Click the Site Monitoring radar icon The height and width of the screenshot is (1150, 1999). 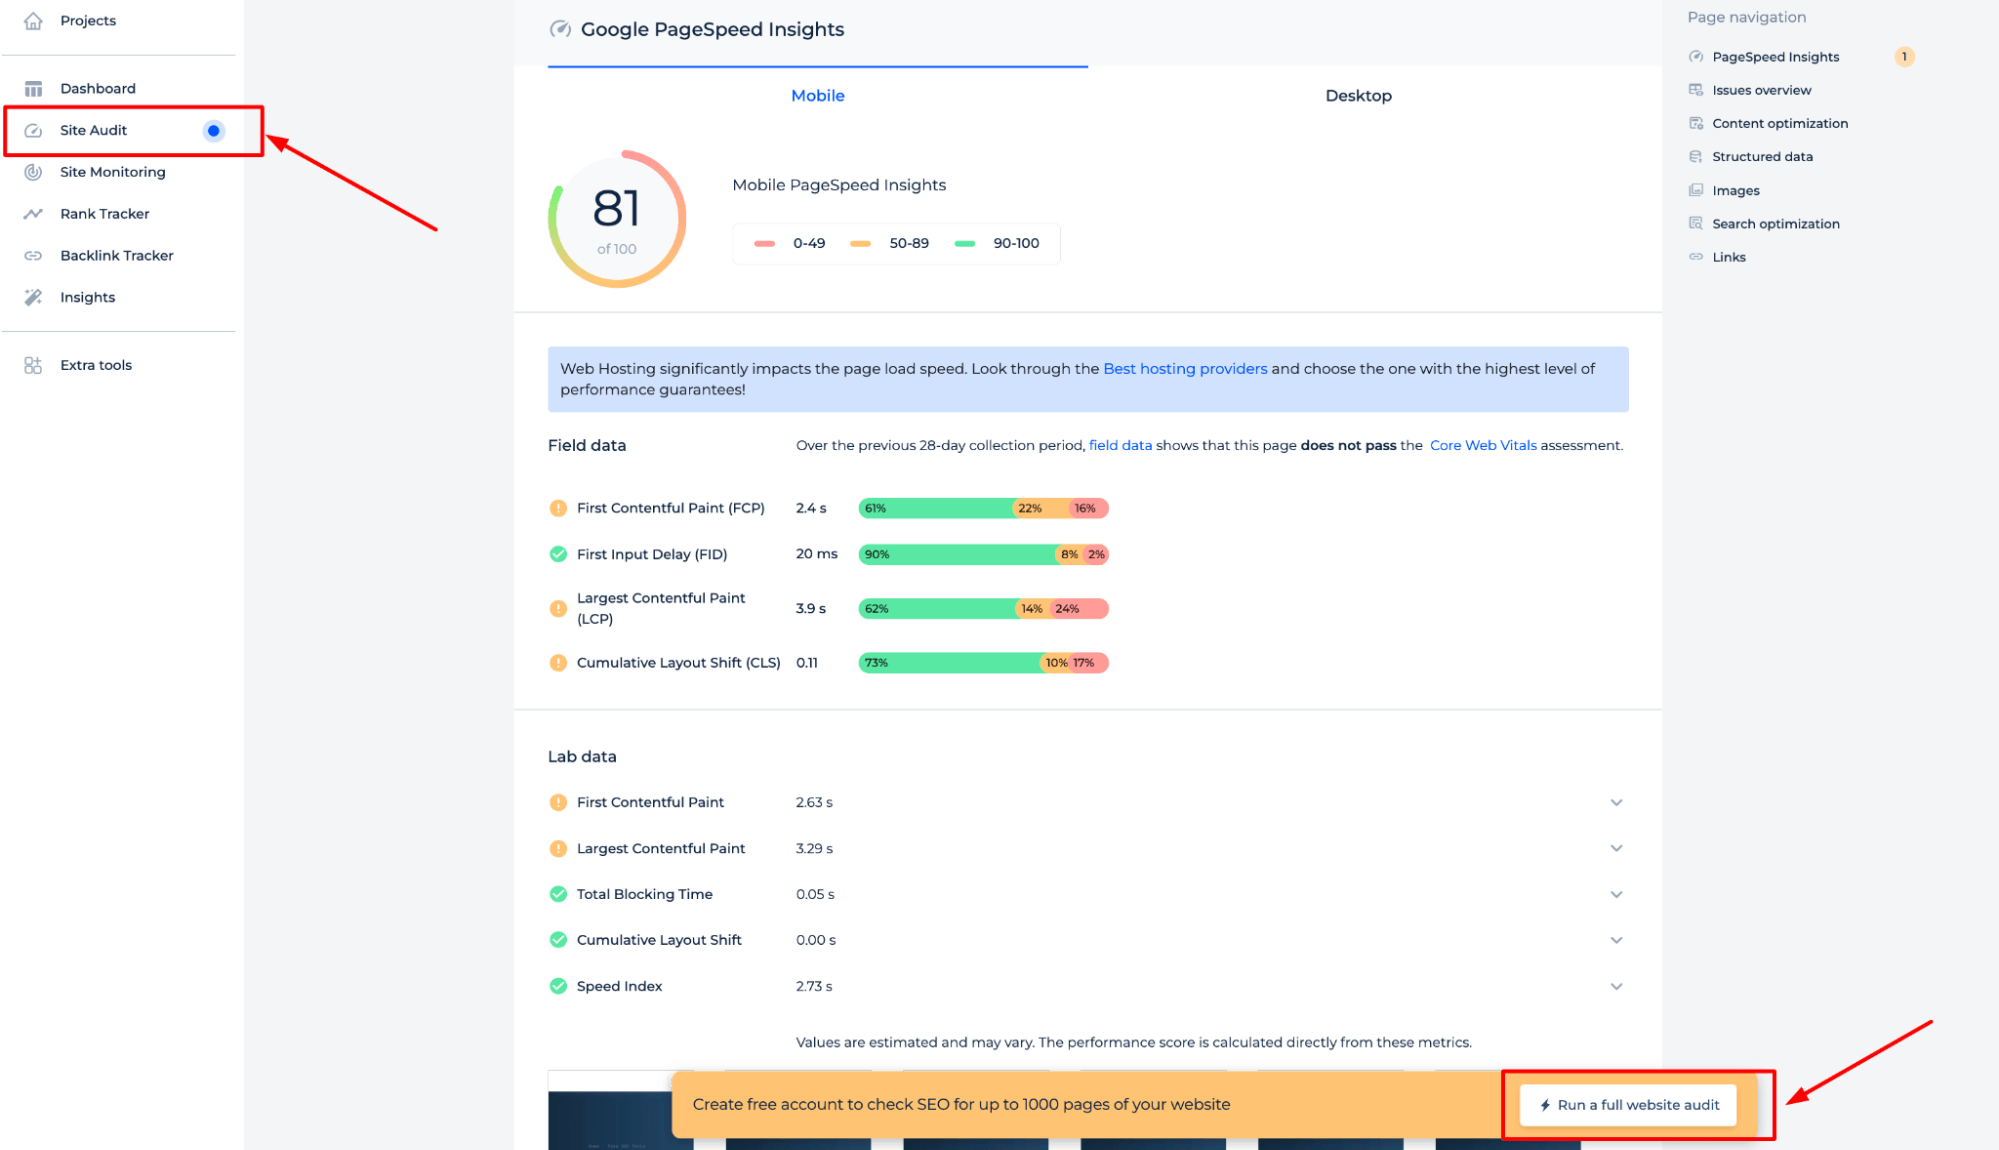tap(33, 172)
